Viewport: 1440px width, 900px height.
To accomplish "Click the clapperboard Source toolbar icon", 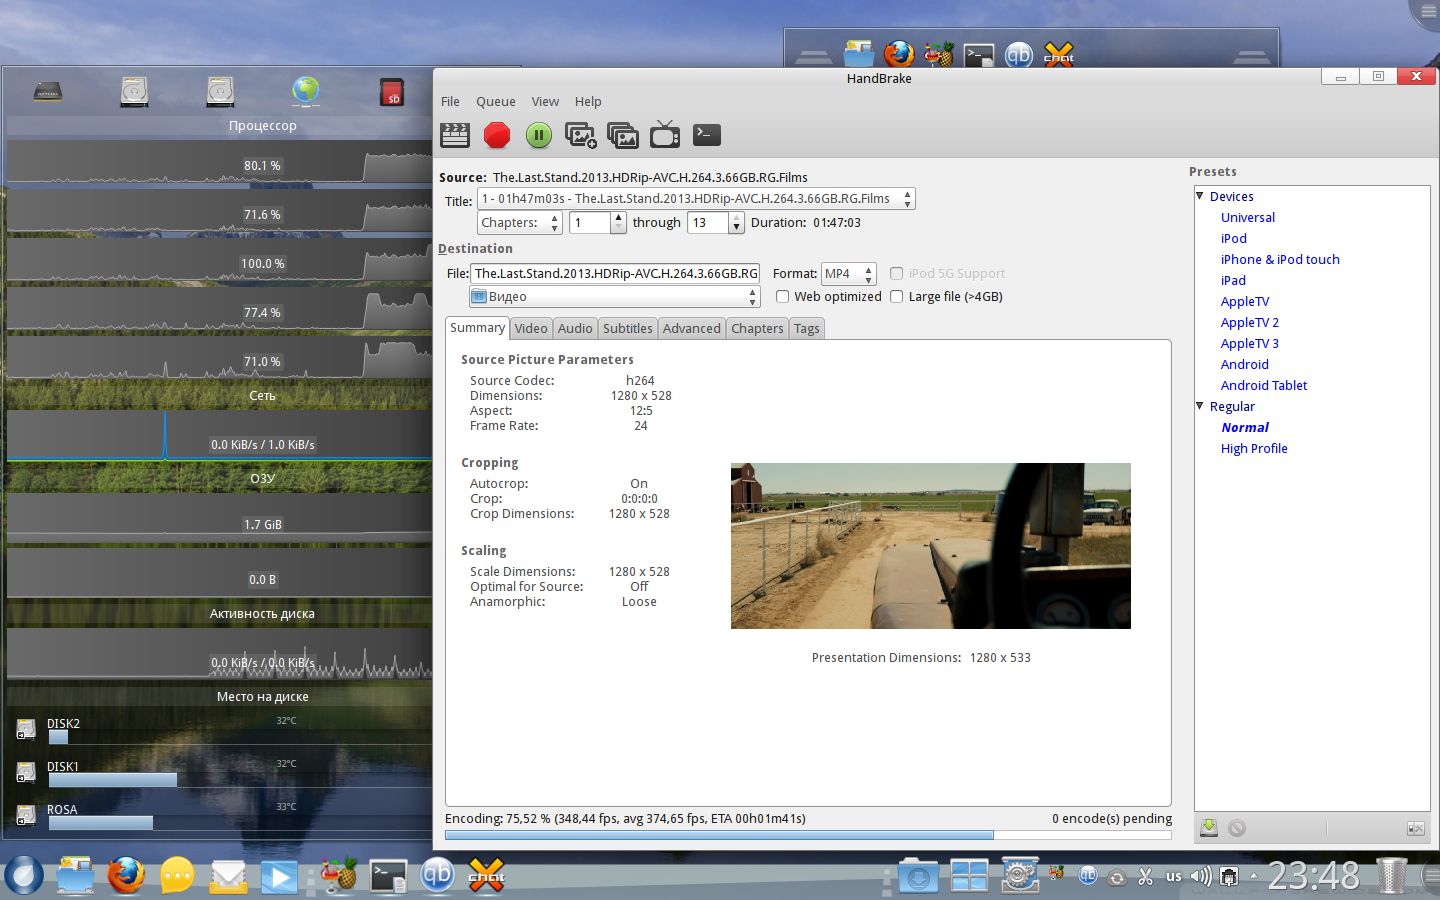I will [455, 135].
